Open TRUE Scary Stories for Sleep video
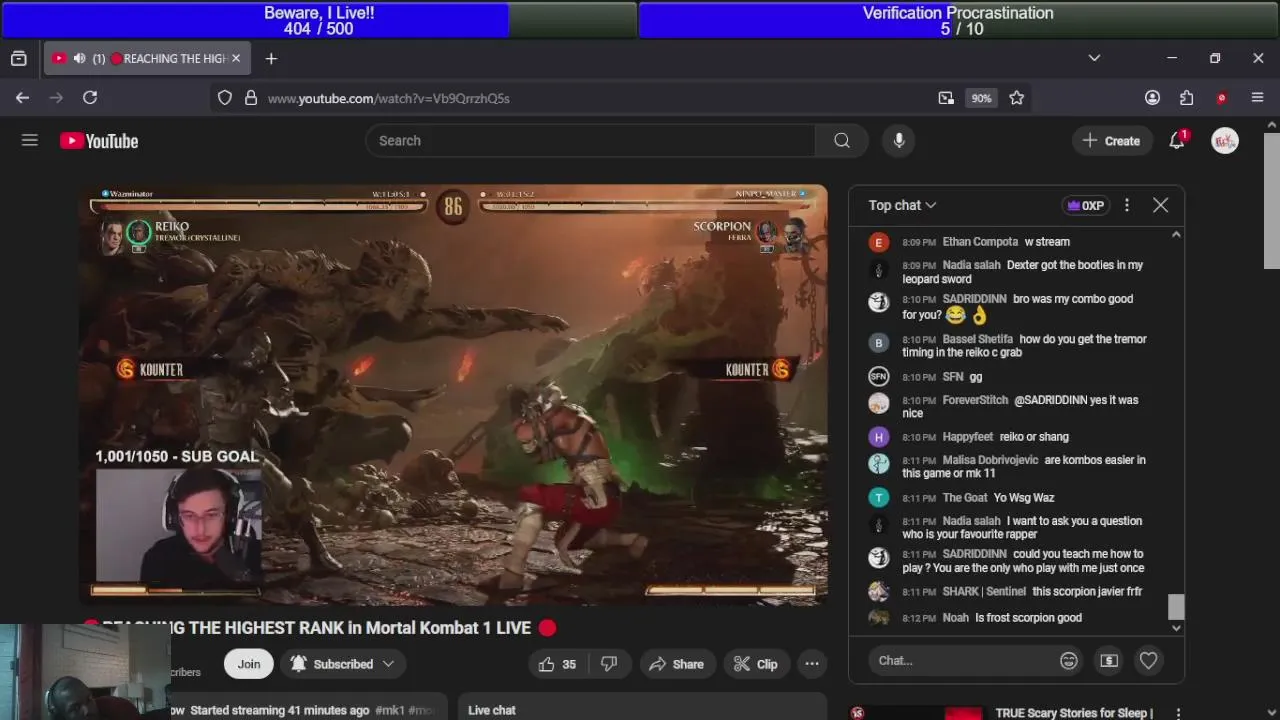This screenshot has height=720, width=1280. (x=1074, y=713)
